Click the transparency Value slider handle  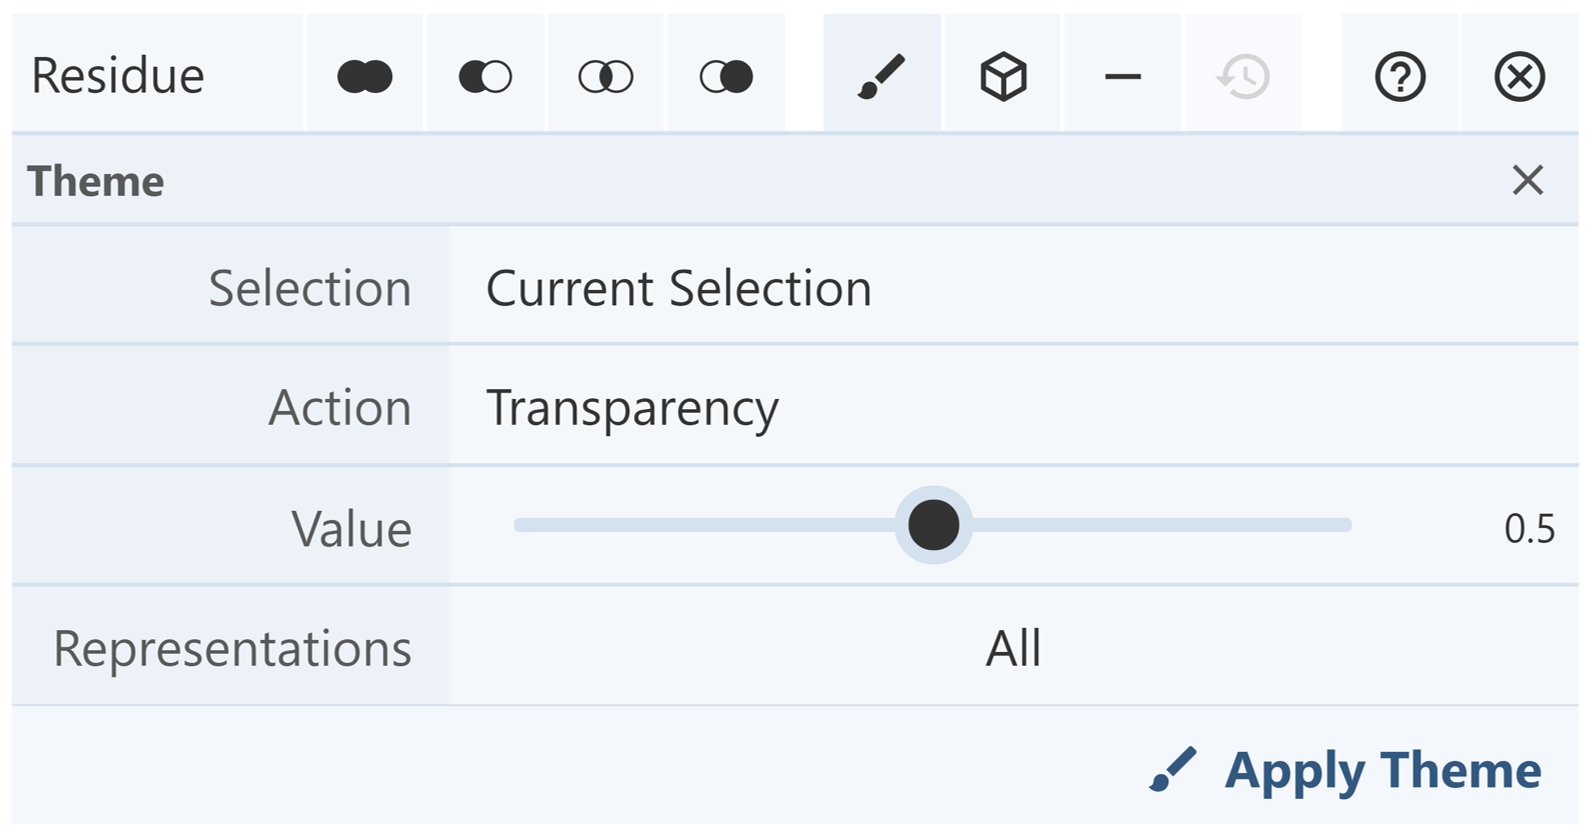[933, 526]
